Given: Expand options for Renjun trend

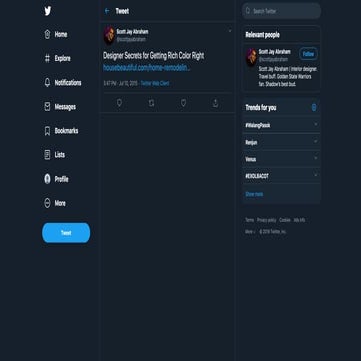Looking at the screenshot, I should (316, 141).
